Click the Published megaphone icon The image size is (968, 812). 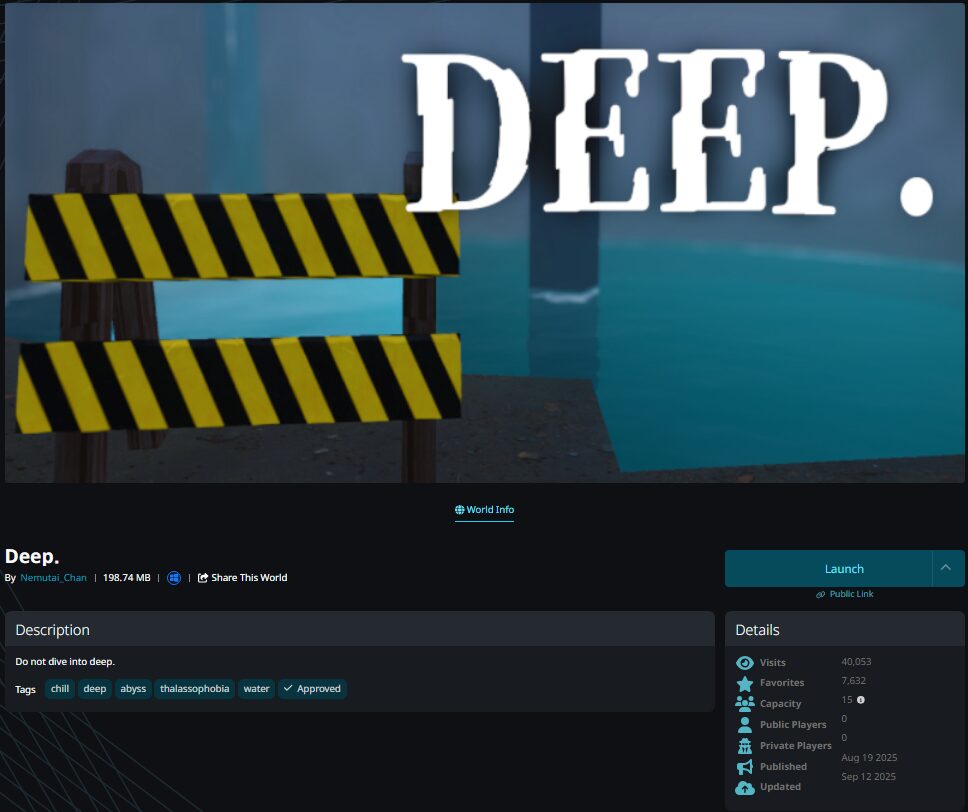(x=745, y=767)
